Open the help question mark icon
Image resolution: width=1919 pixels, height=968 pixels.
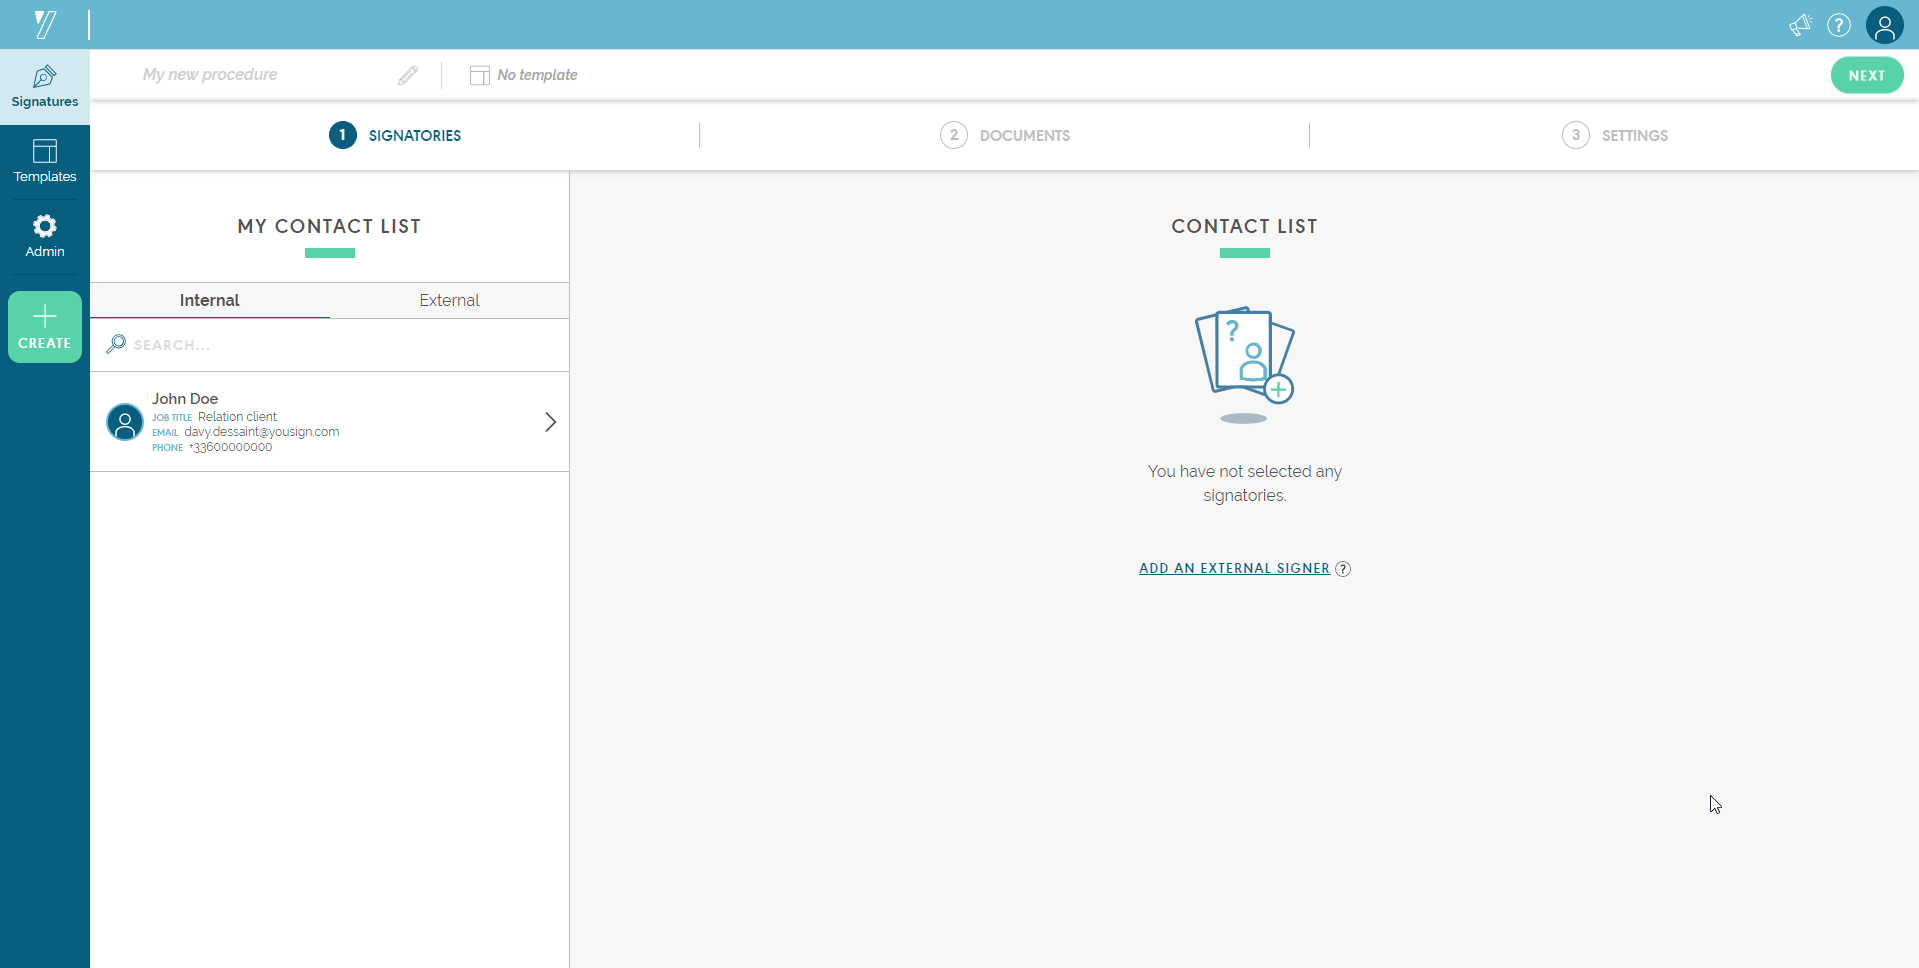tap(1839, 25)
